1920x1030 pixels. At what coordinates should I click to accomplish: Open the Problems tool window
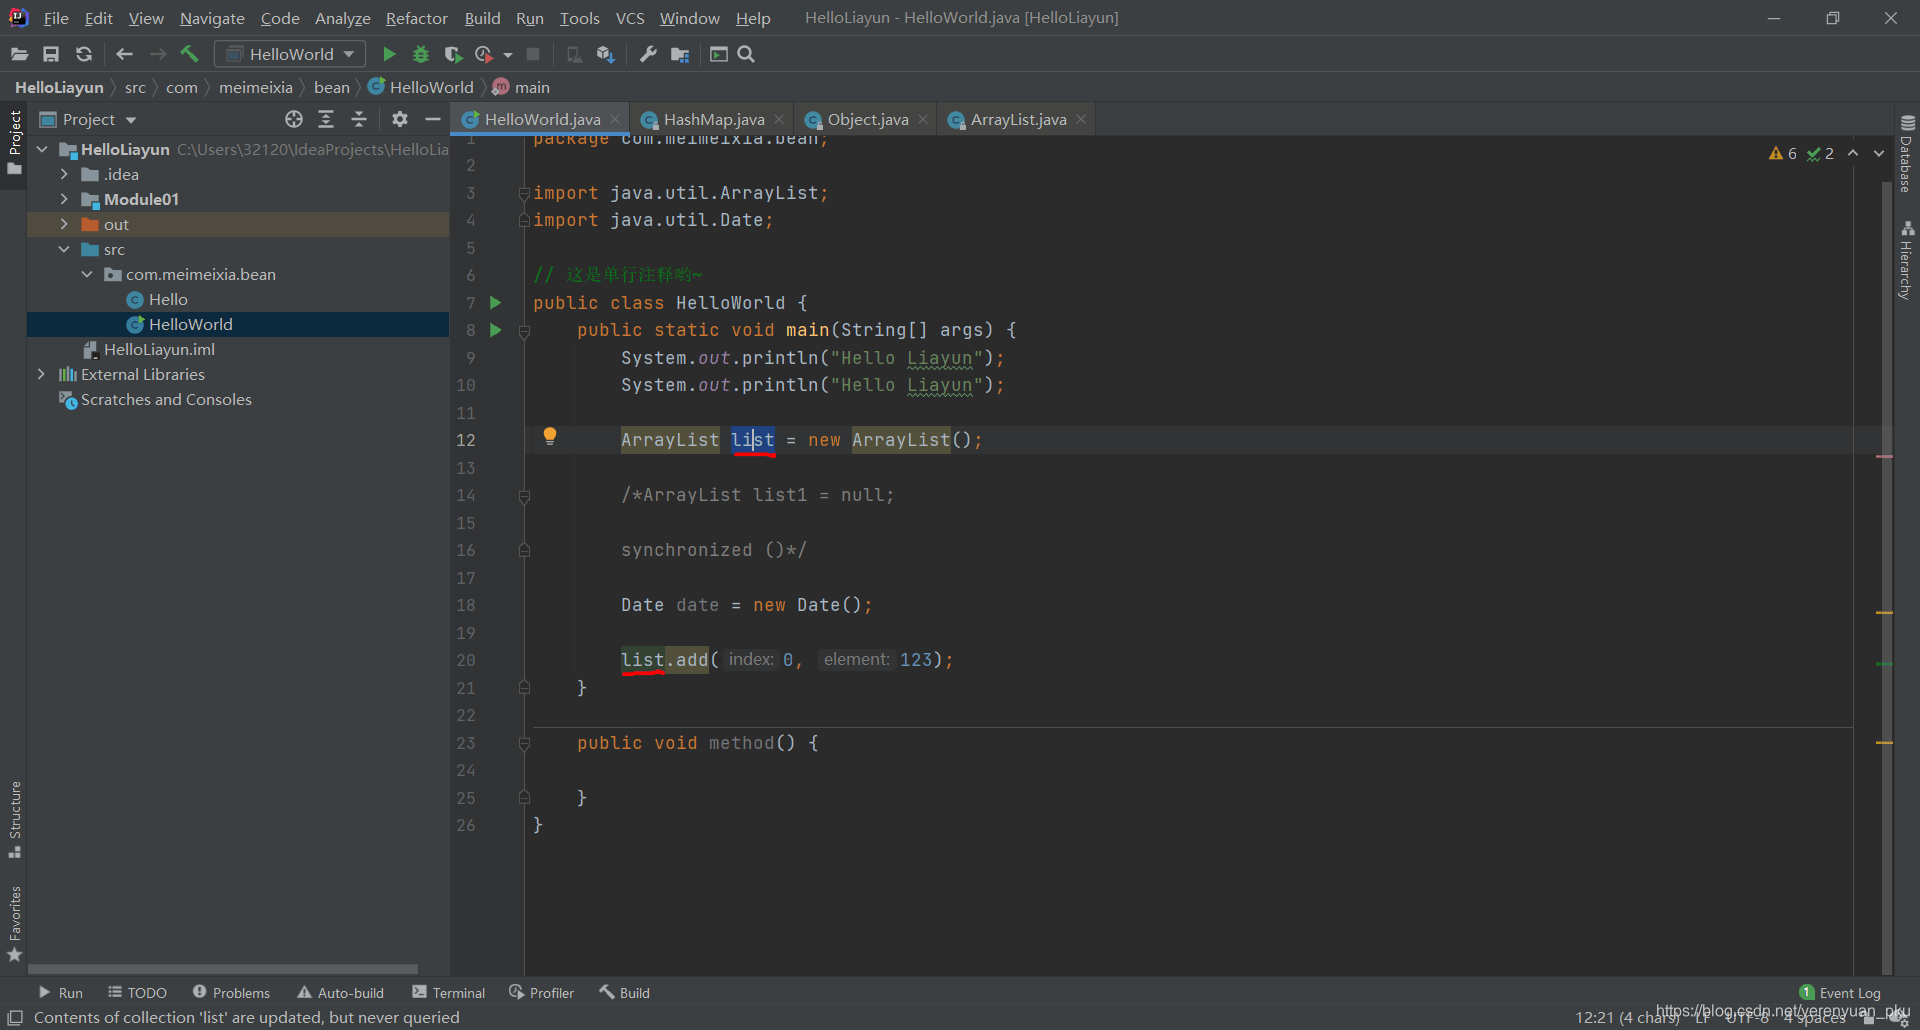click(231, 992)
